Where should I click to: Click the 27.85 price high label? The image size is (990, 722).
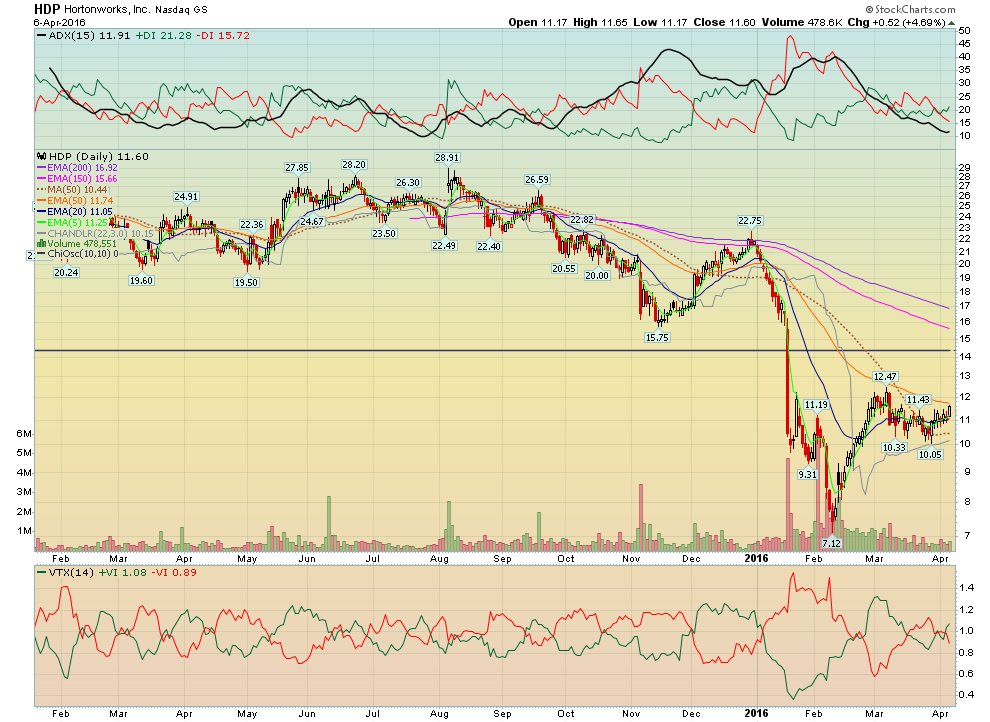[x=297, y=167]
